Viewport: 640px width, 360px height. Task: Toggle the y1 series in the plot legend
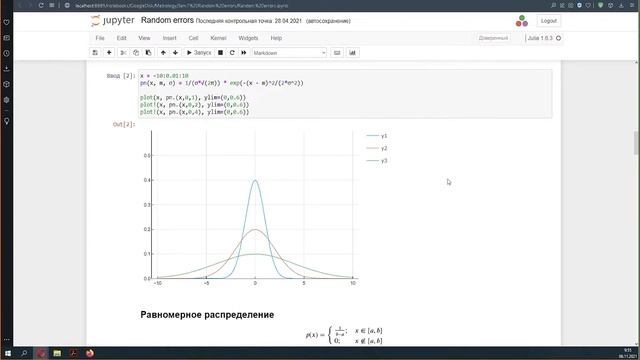[x=377, y=136]
